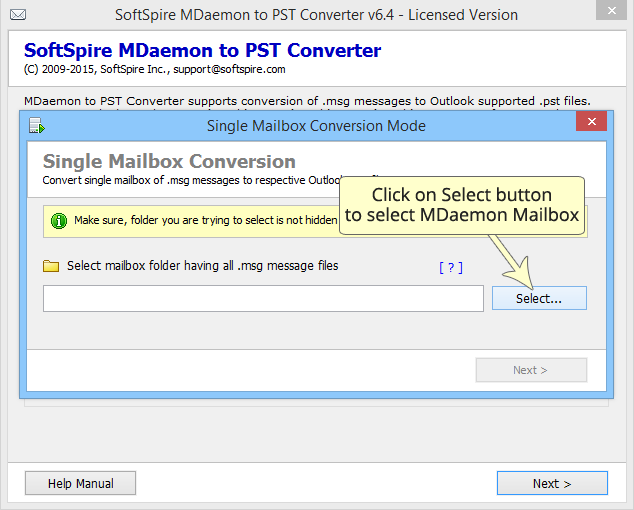The image size is (634, 510).
Task: Click the disabled Next button inside dialog
Action: [531, 370]
